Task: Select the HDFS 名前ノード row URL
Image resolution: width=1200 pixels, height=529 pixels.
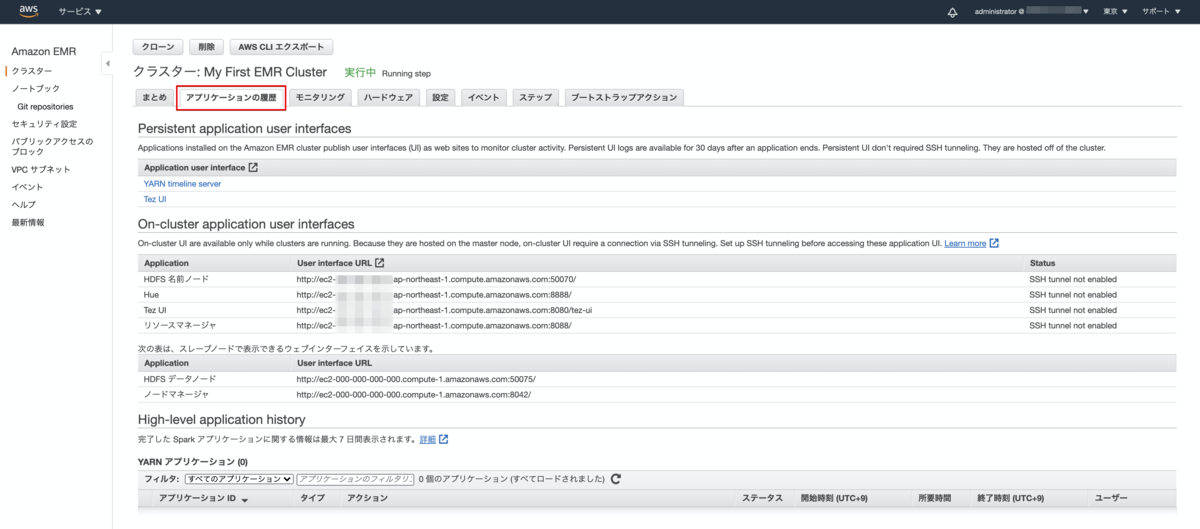Action: tap(436, 279)
